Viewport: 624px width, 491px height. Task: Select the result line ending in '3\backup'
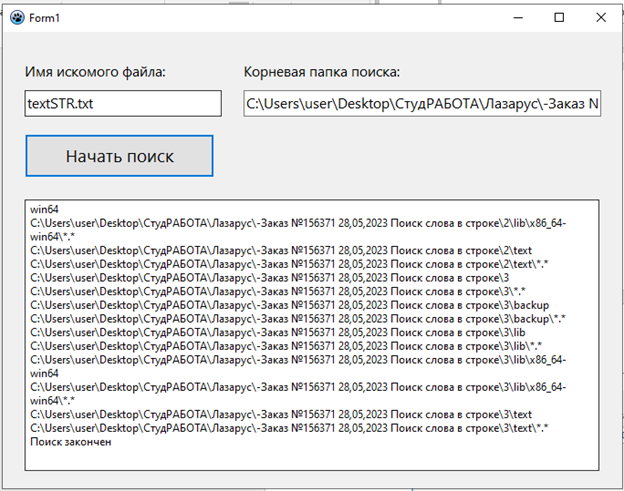(x=290, y=304)
